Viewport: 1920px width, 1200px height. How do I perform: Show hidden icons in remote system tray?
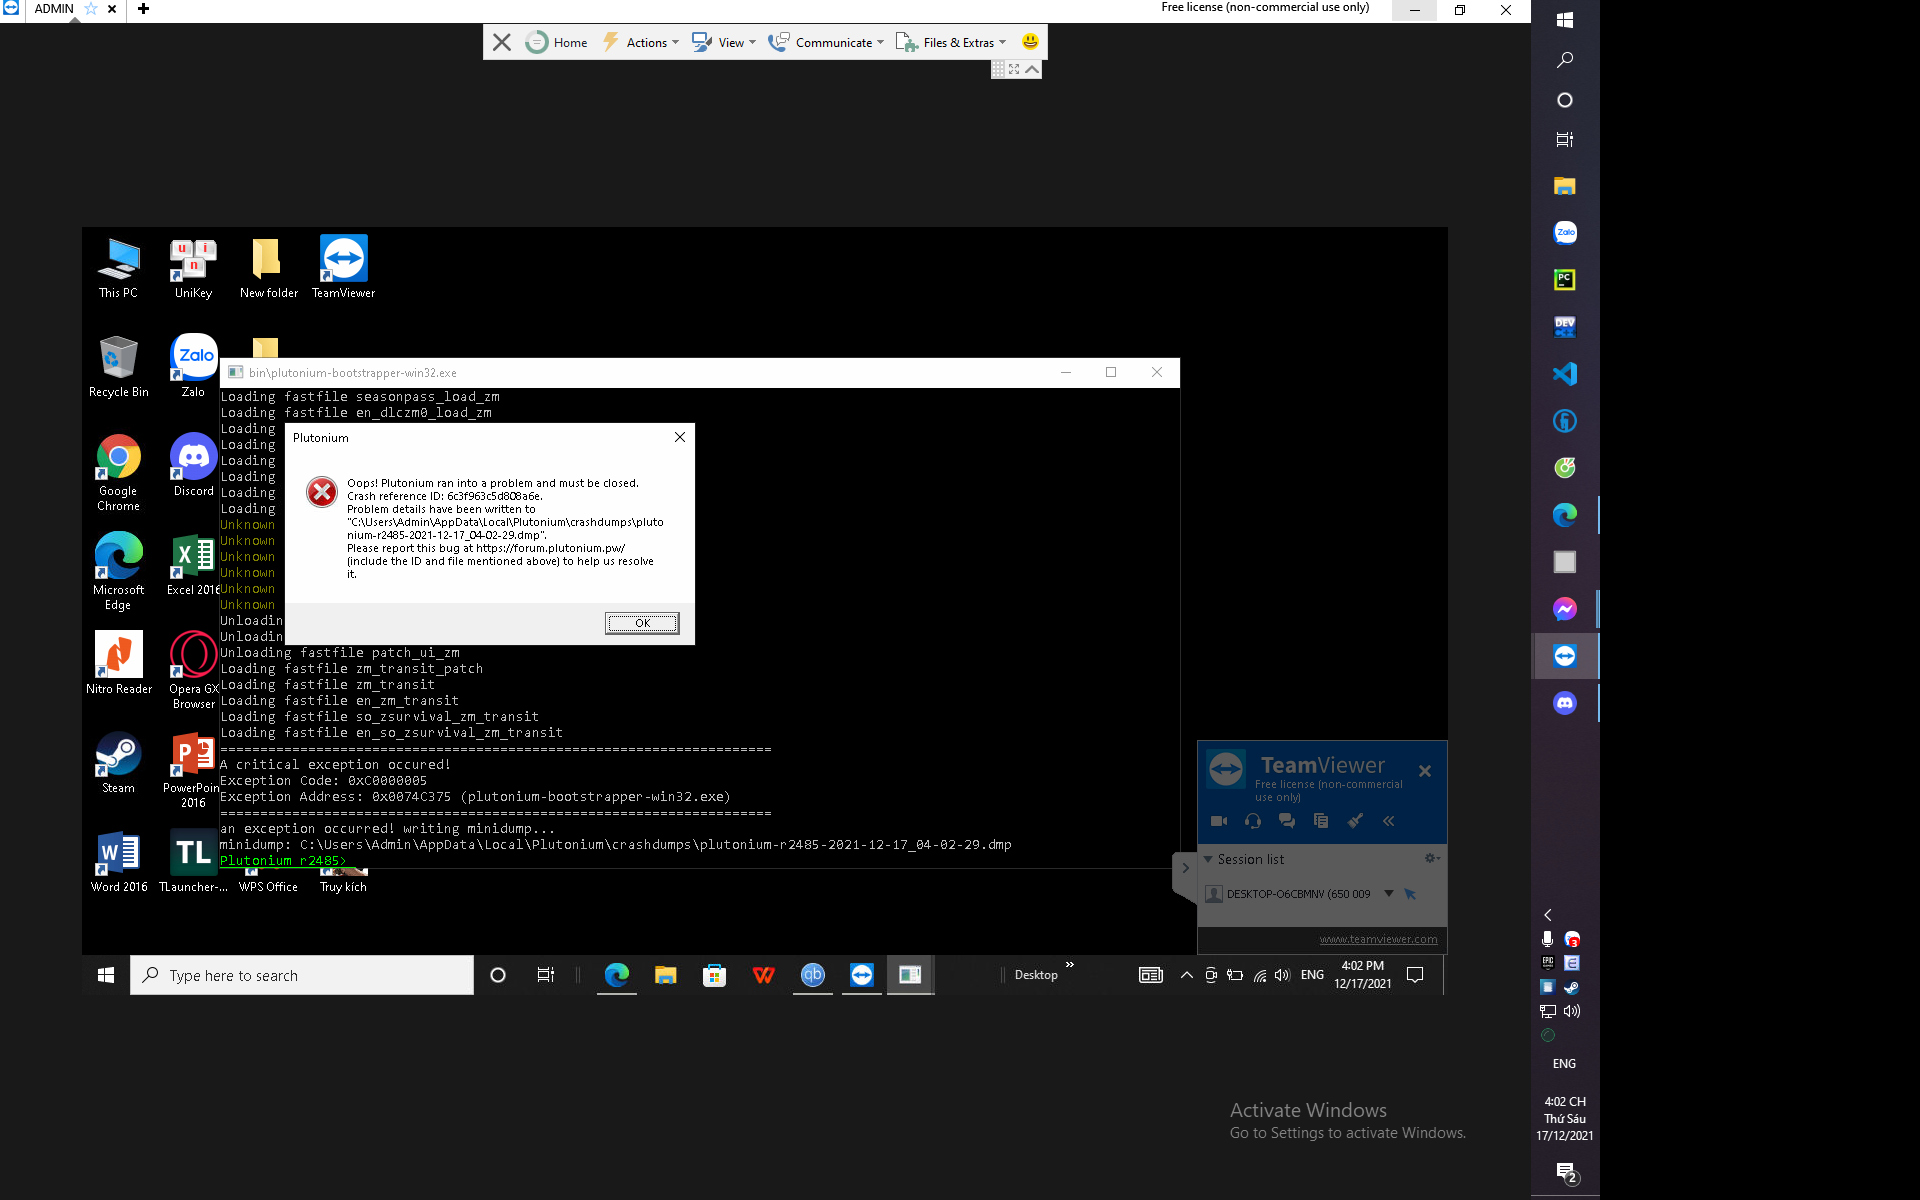point(1186,975)
